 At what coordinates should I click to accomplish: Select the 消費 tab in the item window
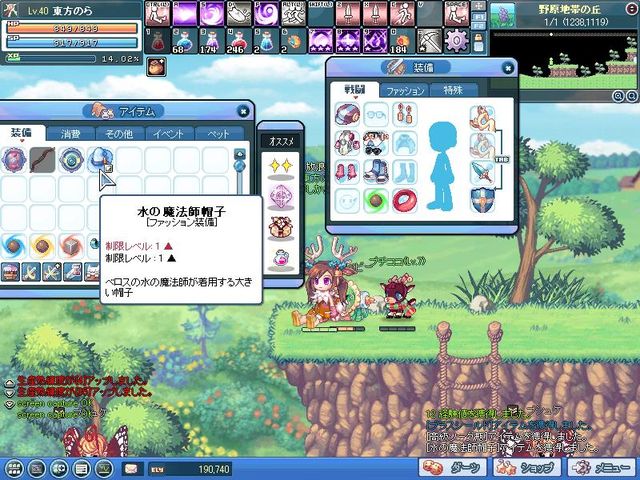71,134
